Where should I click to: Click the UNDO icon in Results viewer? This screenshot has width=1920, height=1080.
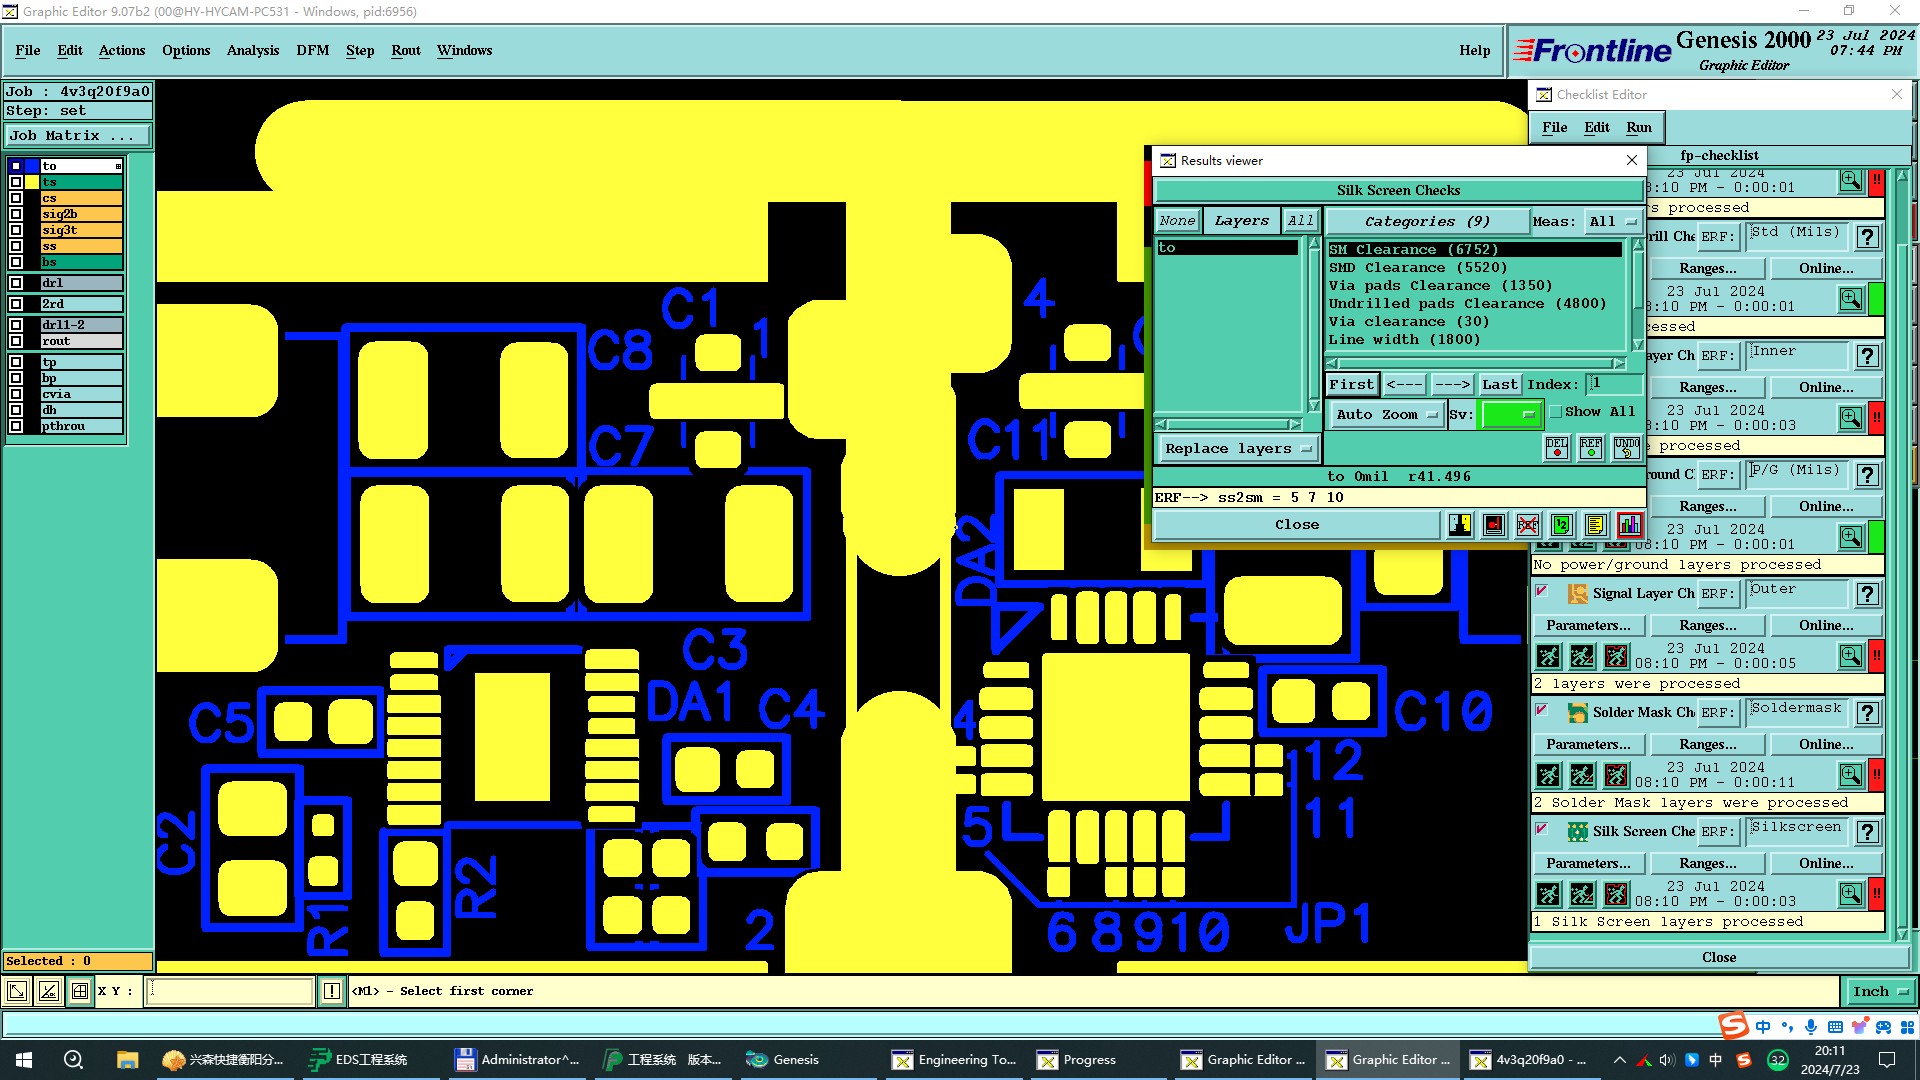pos(1626,447)
